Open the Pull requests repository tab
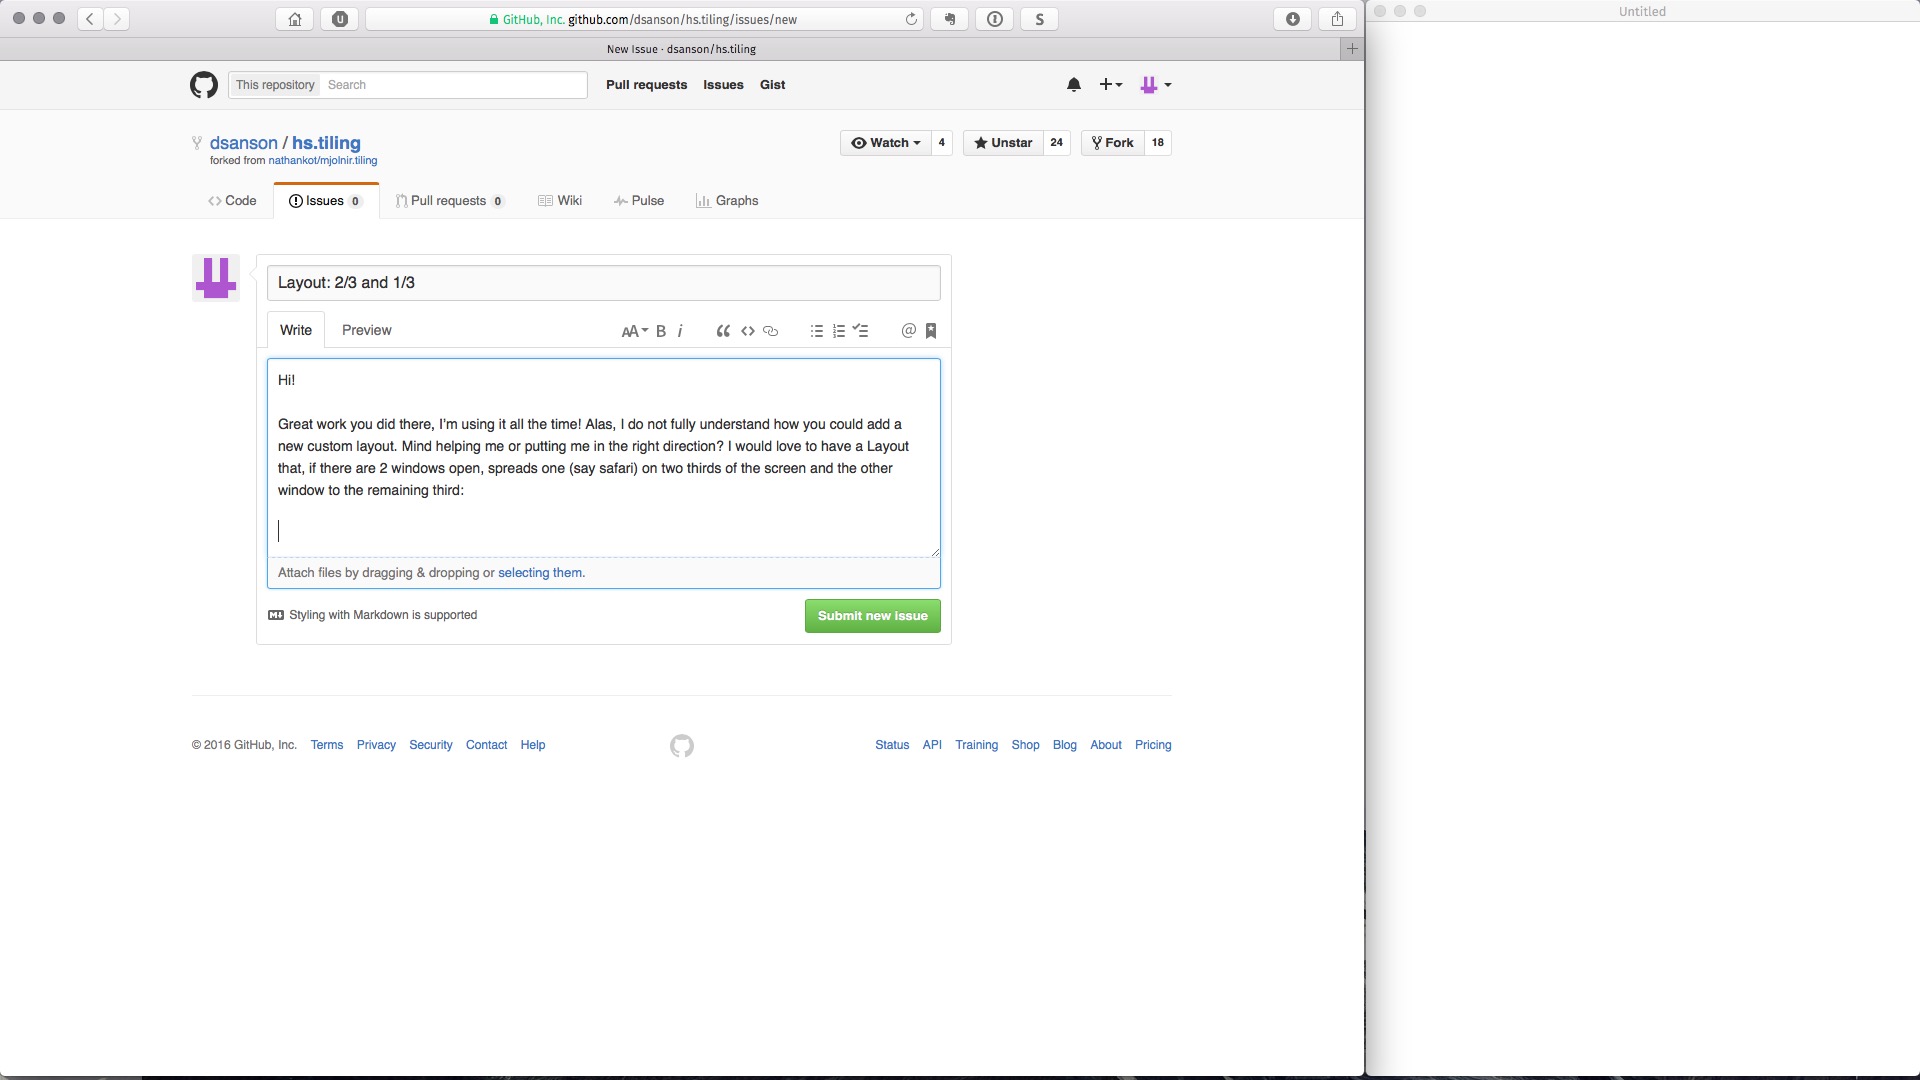 point(448,201)
